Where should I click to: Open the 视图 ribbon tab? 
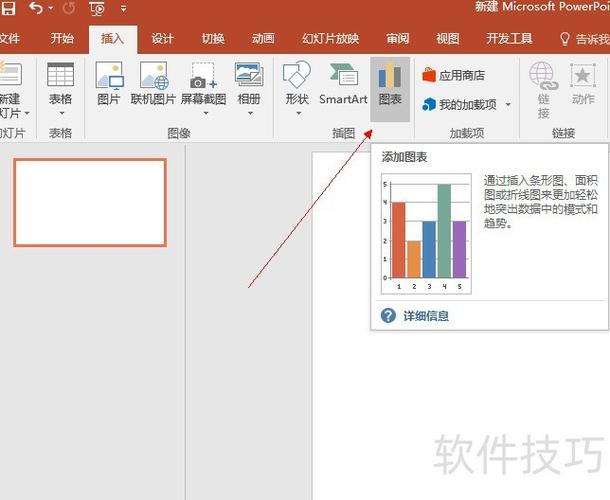(448, 39)
